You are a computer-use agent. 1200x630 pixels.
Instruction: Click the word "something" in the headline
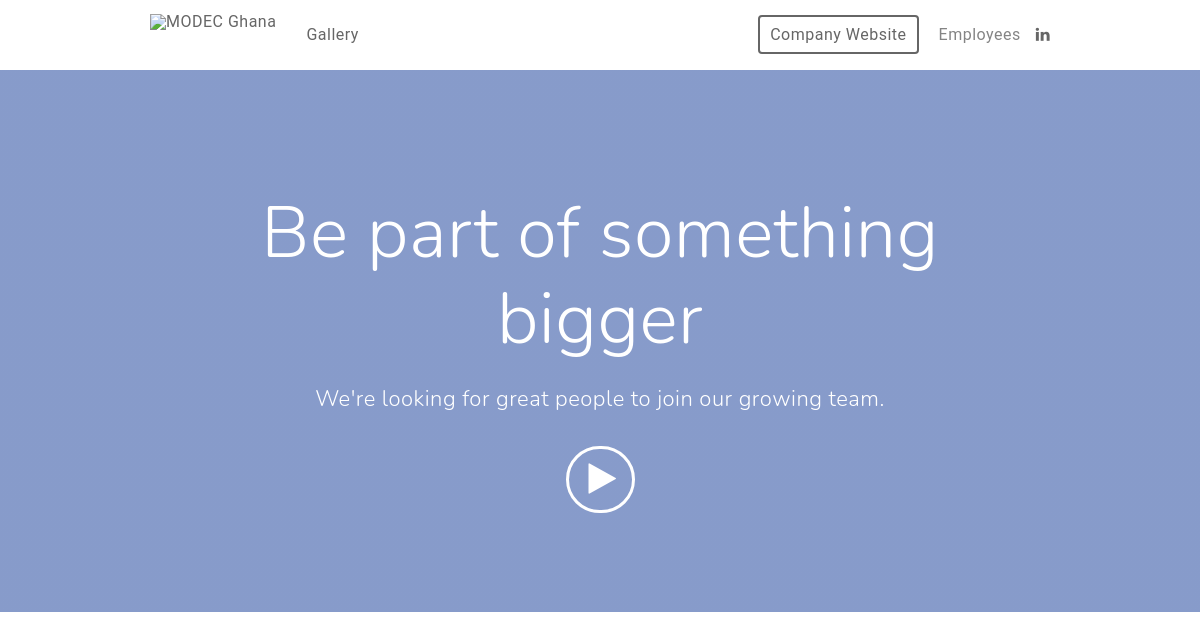coord(768,236)
